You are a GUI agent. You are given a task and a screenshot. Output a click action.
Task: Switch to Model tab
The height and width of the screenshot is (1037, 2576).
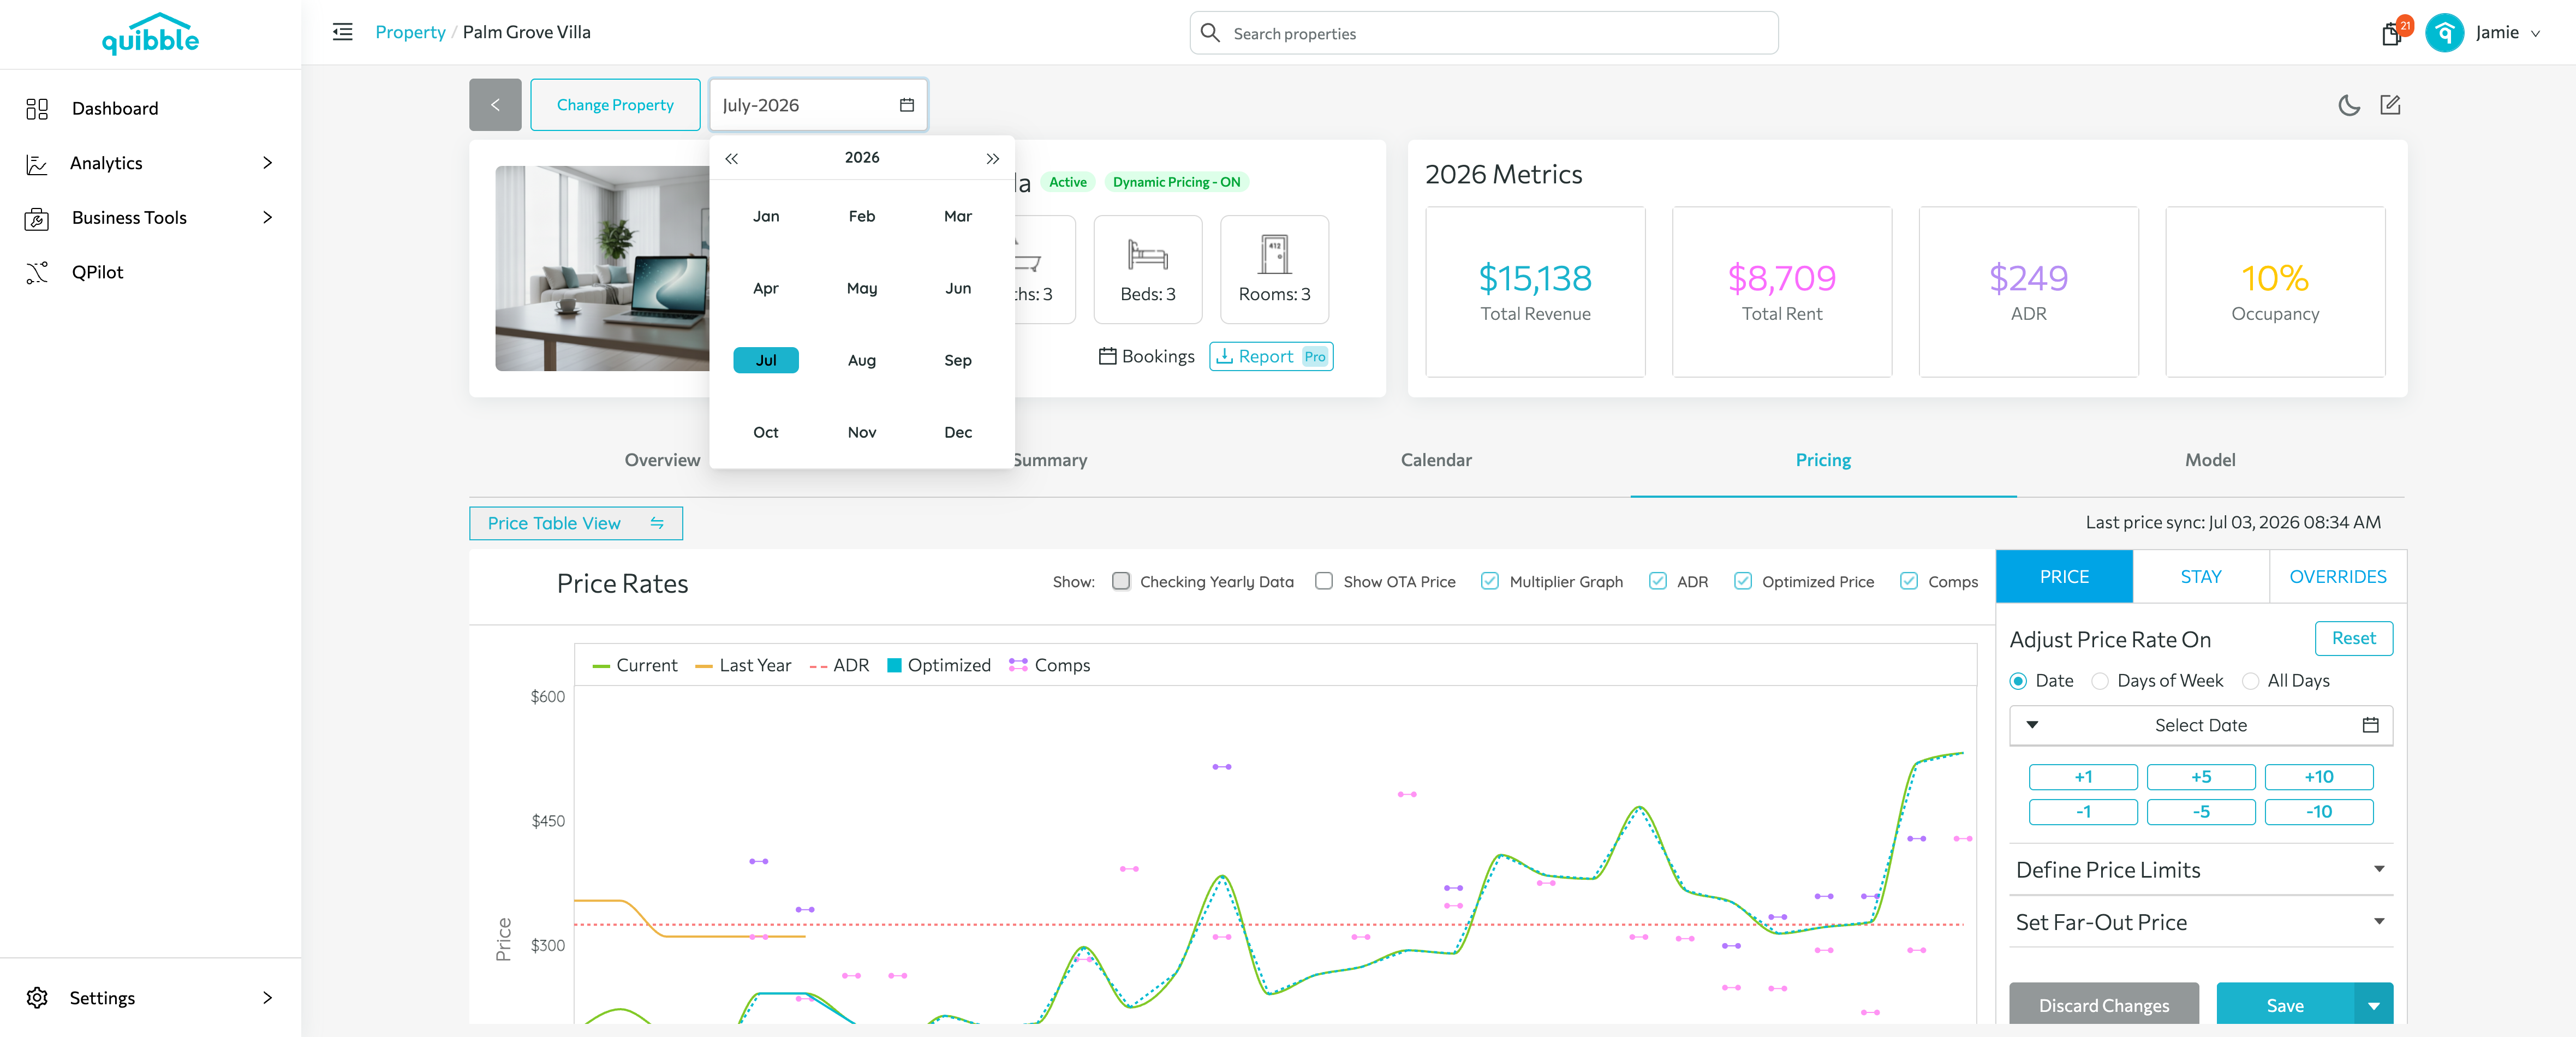point(2210,460)
